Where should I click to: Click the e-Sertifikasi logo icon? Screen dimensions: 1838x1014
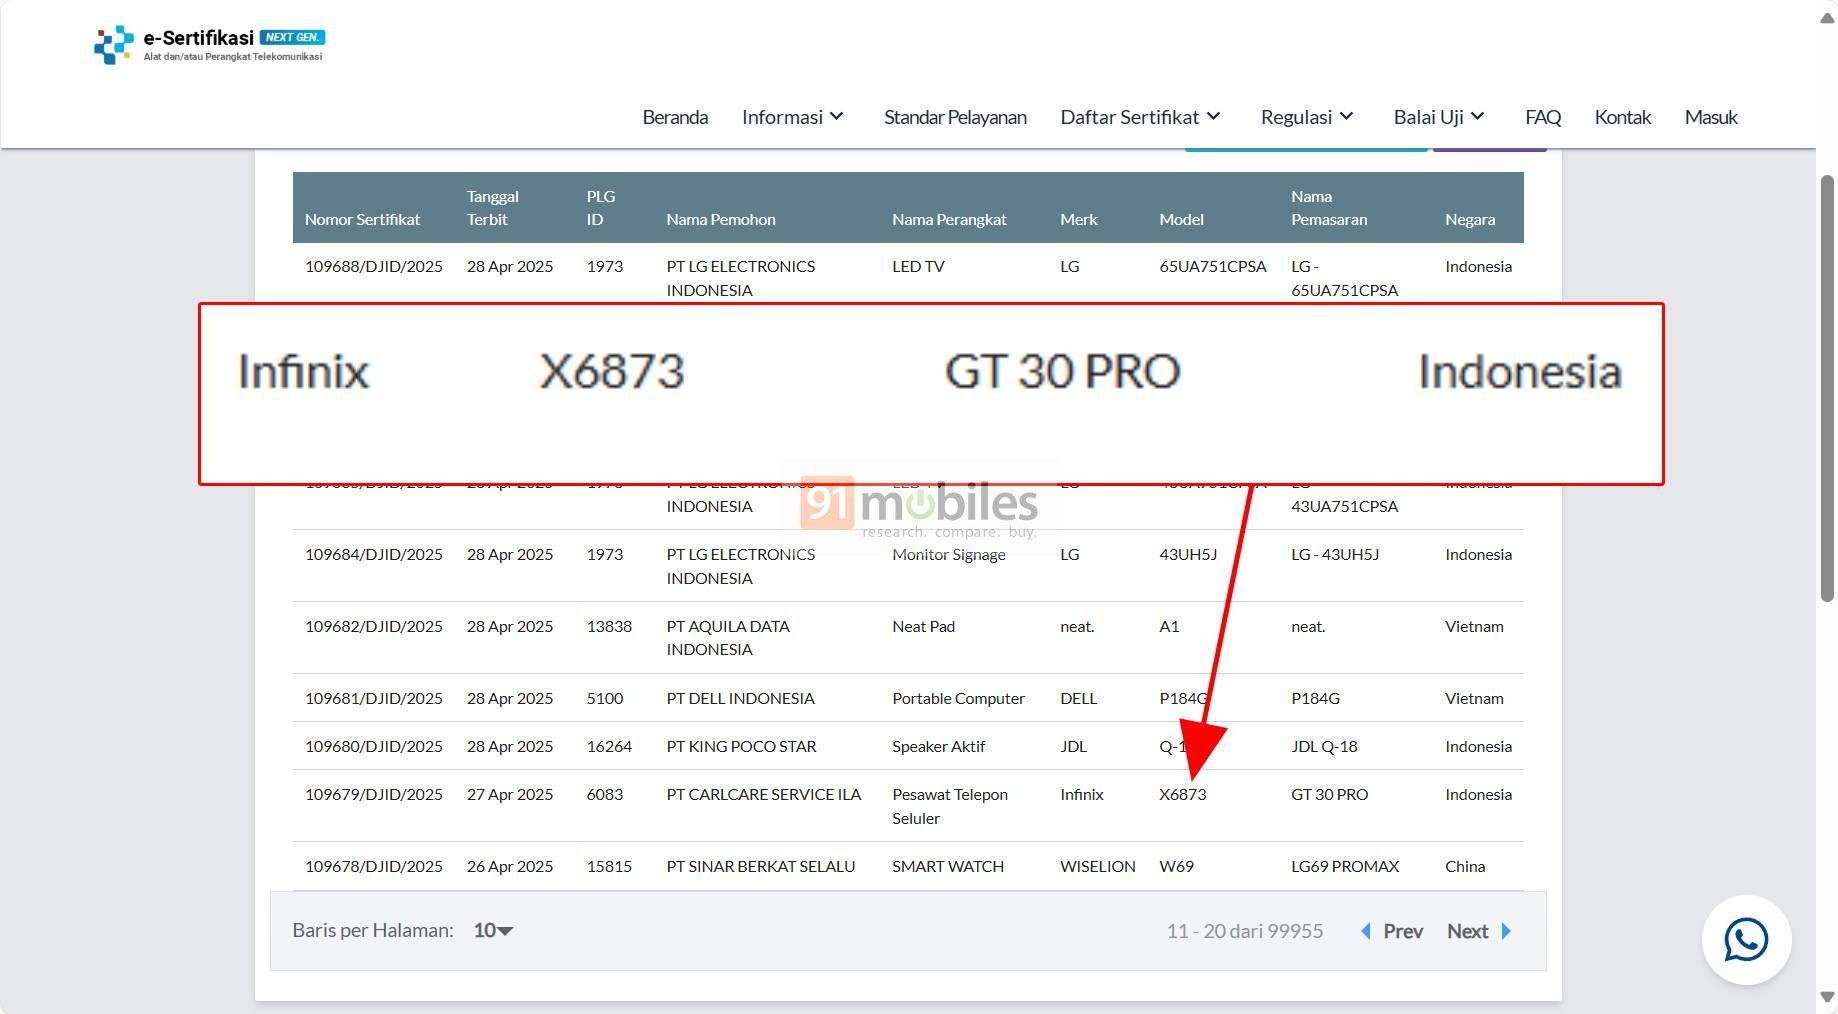tap(113, 45)
